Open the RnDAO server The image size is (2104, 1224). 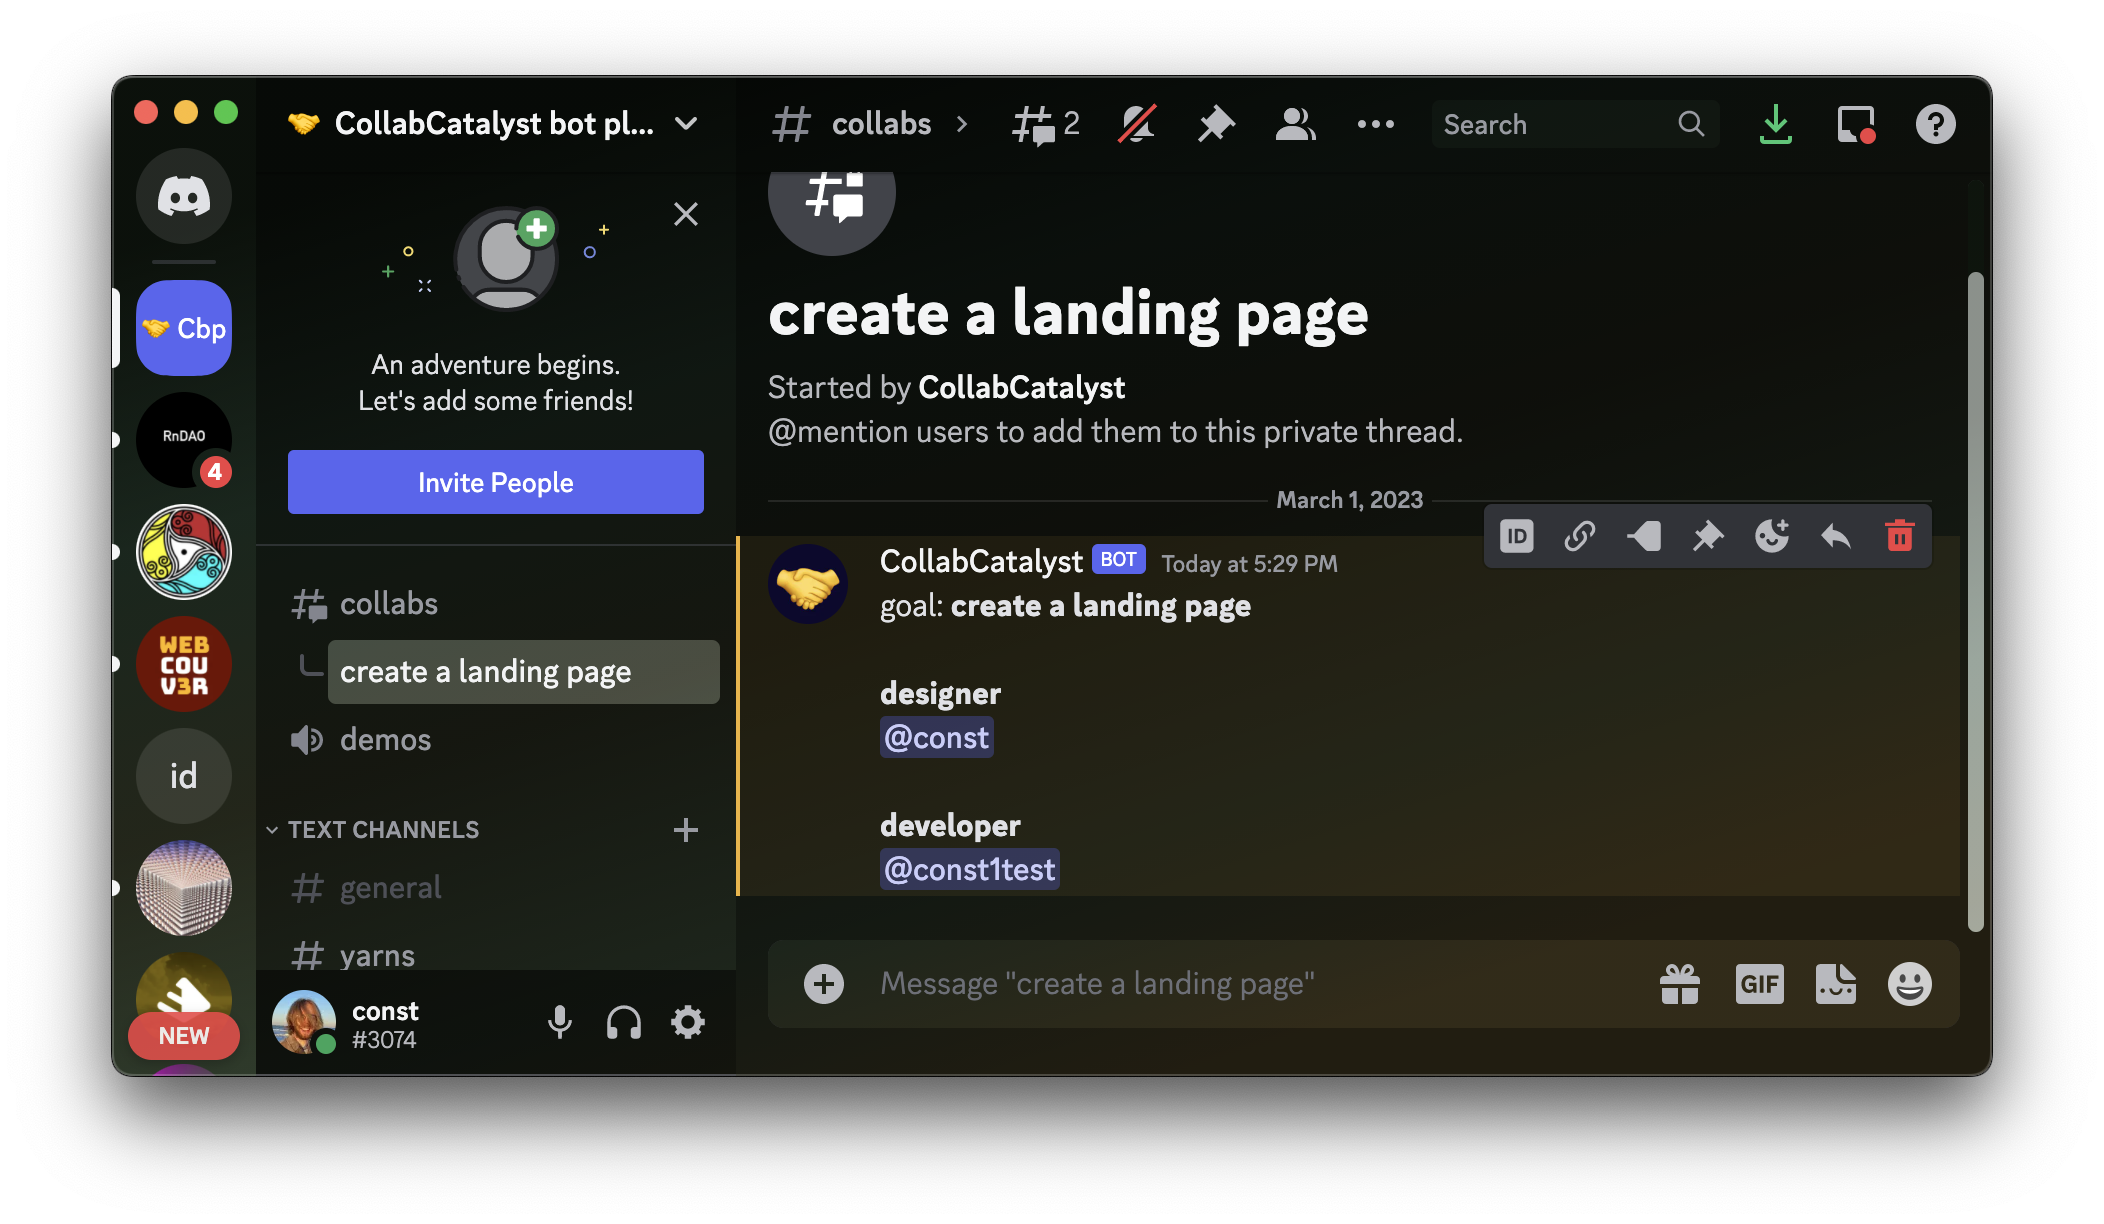pos(184,440)
